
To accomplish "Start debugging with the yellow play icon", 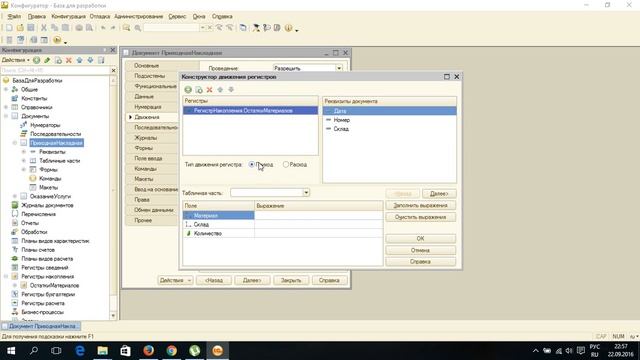I will 57,40.
